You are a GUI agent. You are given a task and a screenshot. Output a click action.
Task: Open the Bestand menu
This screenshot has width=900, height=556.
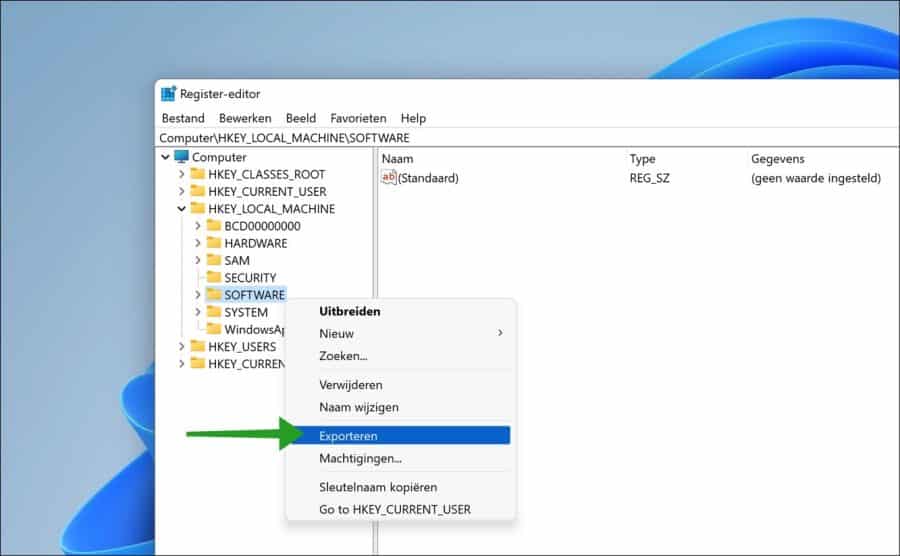pyautogui.click(x=183, y=118)
